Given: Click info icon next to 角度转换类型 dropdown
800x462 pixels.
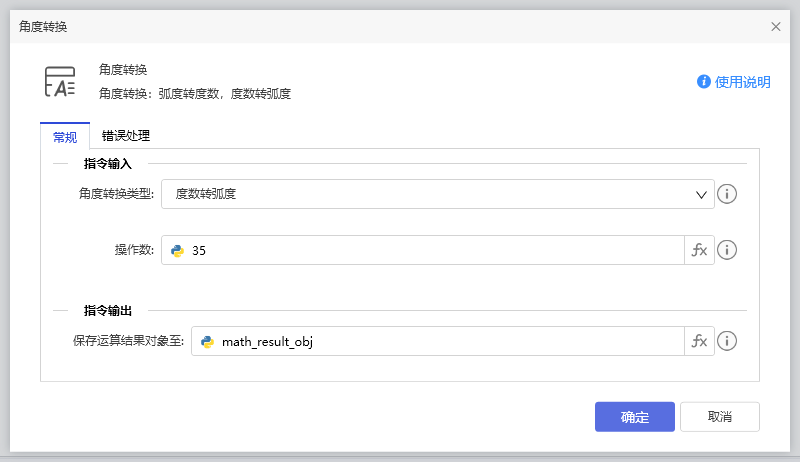Looking at the screenshot, I should point(728,194).
